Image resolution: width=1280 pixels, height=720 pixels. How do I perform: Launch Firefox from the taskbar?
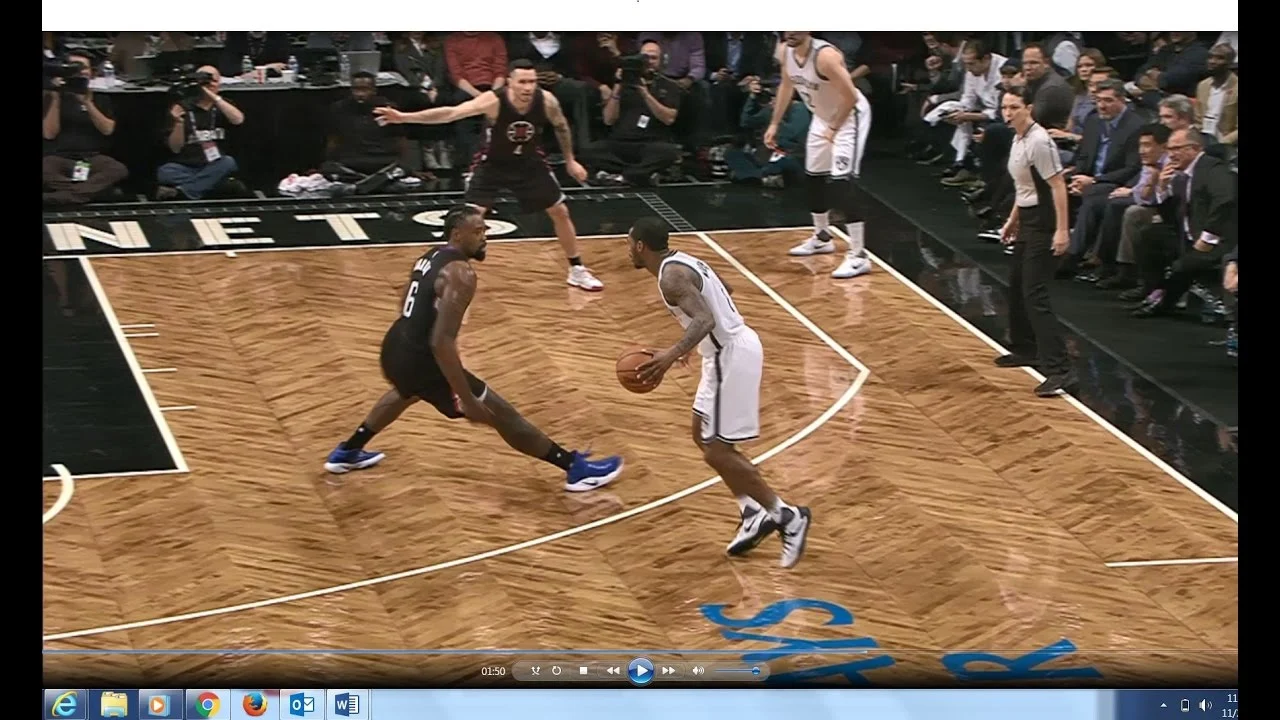point(255,705)
